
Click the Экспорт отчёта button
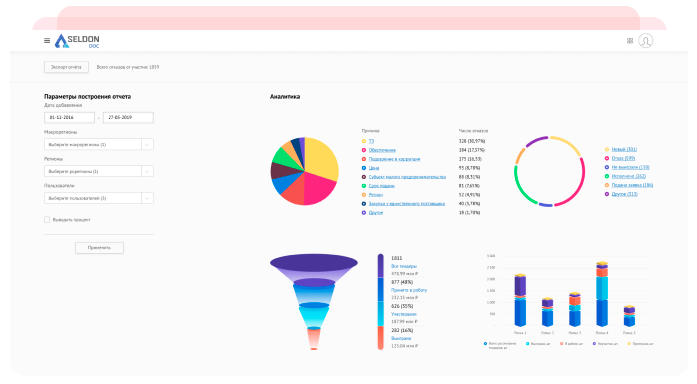[66, 67]
